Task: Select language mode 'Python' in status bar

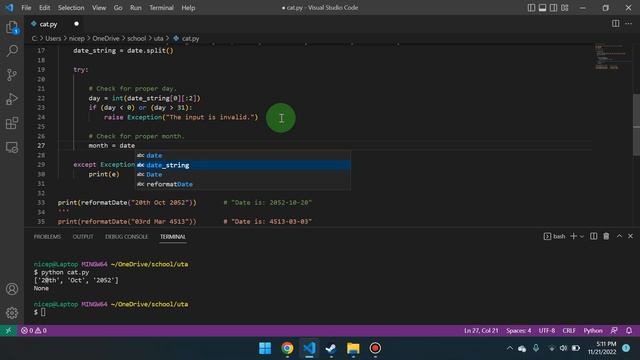Action: click(x=593, y=331)
